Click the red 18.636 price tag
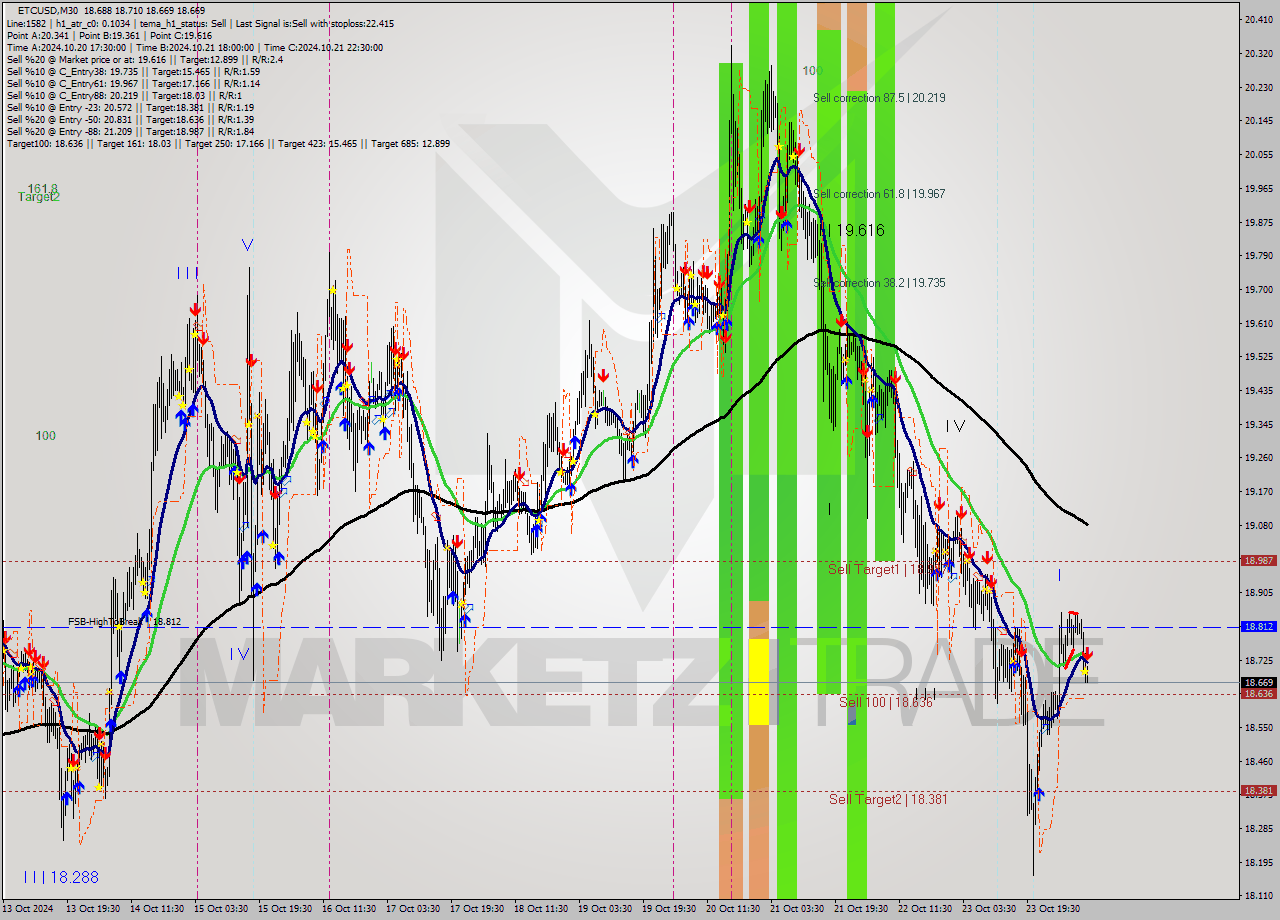The image size is (1280, 920). coord(1257,693)
